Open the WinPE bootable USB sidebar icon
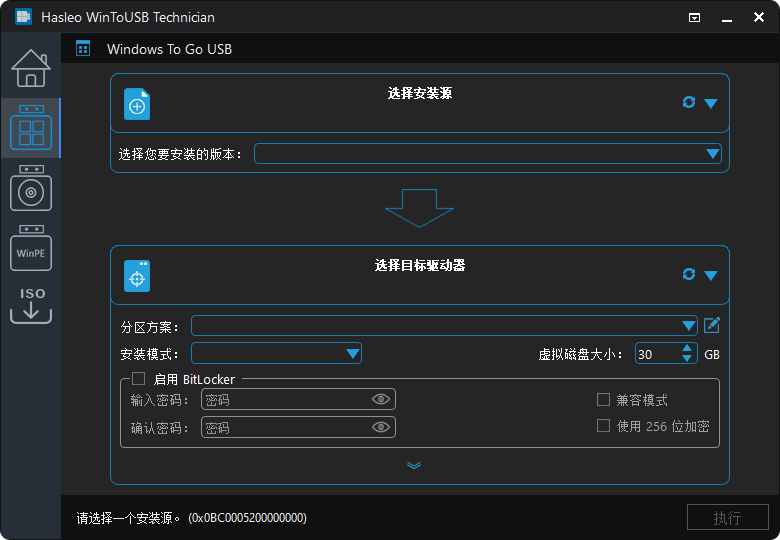The width and height of the screenshot is (780, 540). [x=31, y=248]
